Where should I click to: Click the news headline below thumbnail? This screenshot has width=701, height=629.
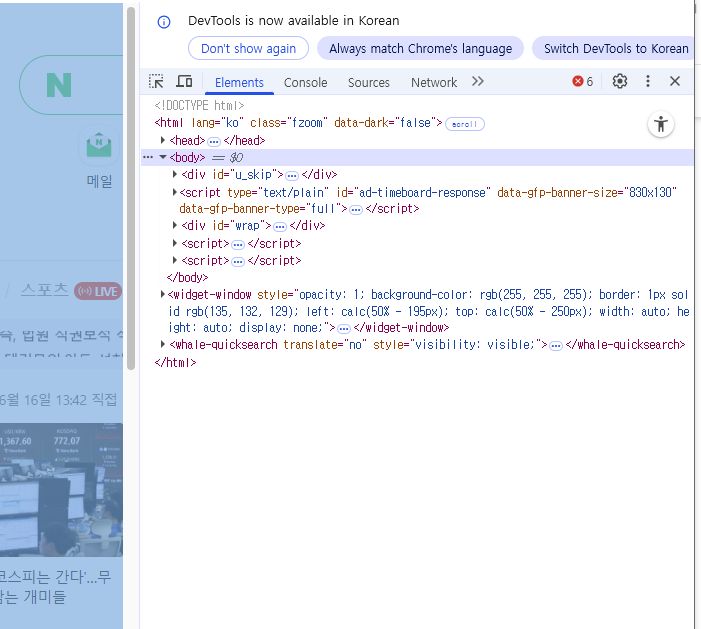click(55, 587)
